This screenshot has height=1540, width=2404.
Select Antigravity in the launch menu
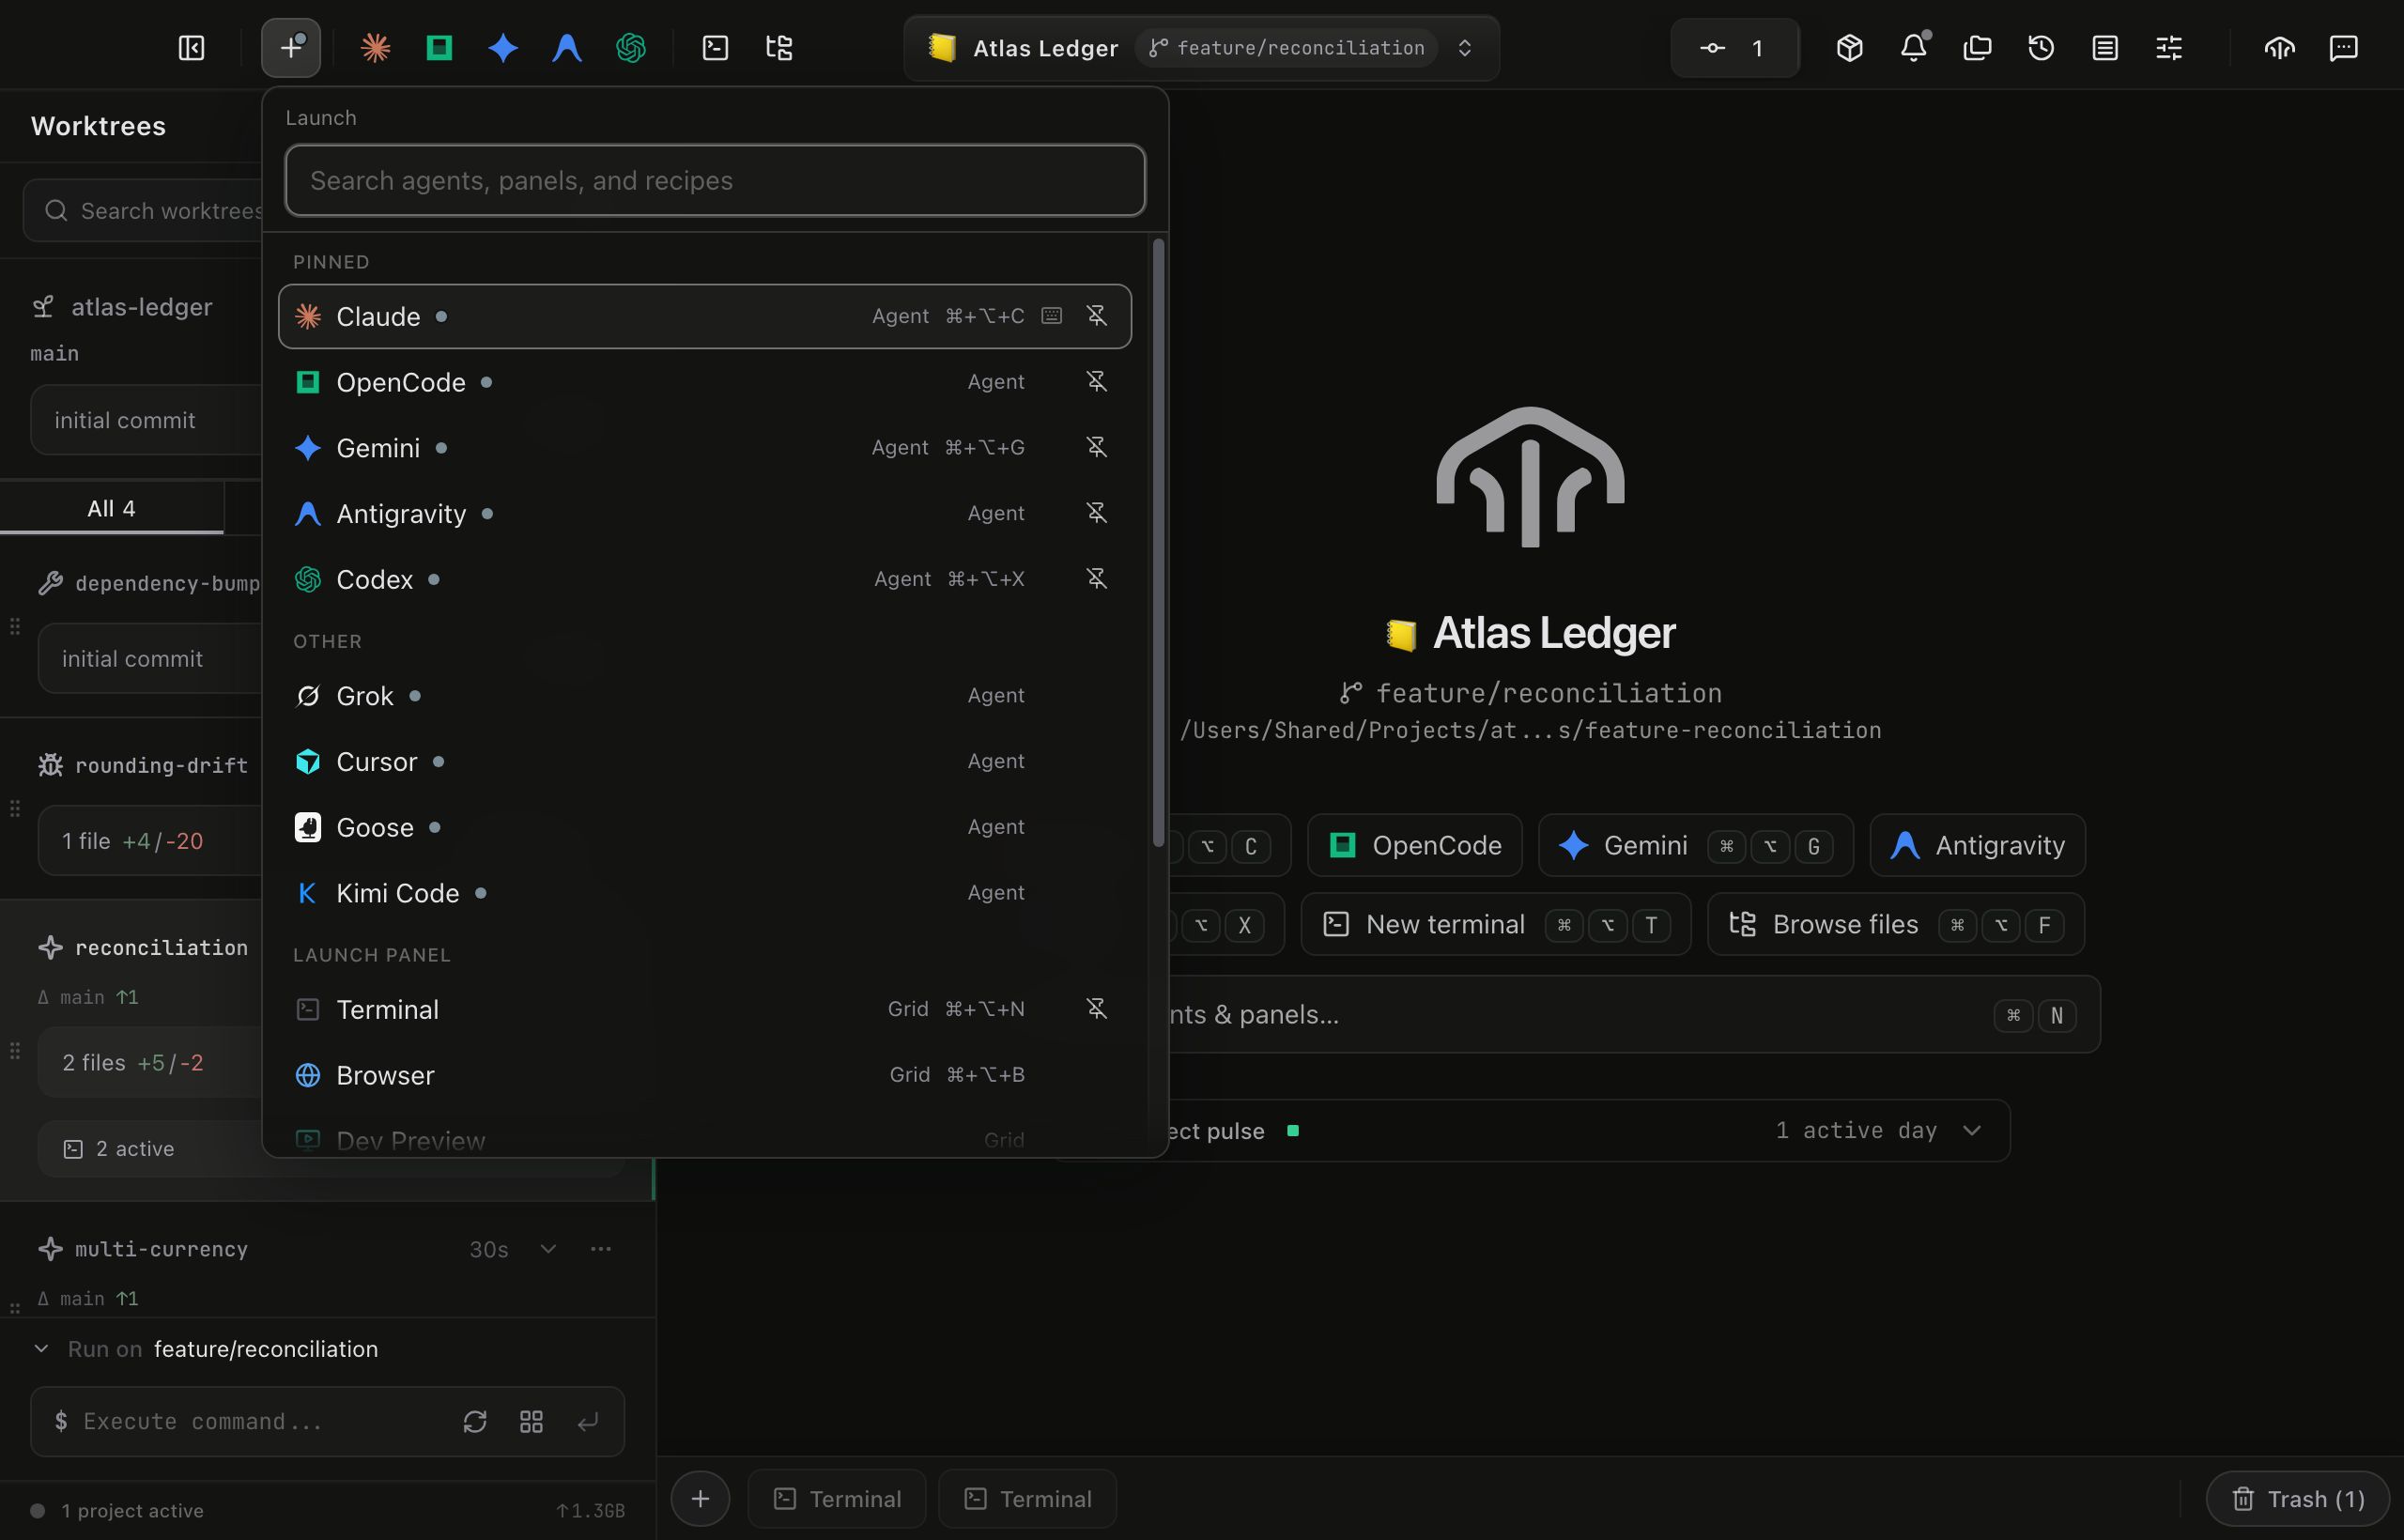[705, 514]
